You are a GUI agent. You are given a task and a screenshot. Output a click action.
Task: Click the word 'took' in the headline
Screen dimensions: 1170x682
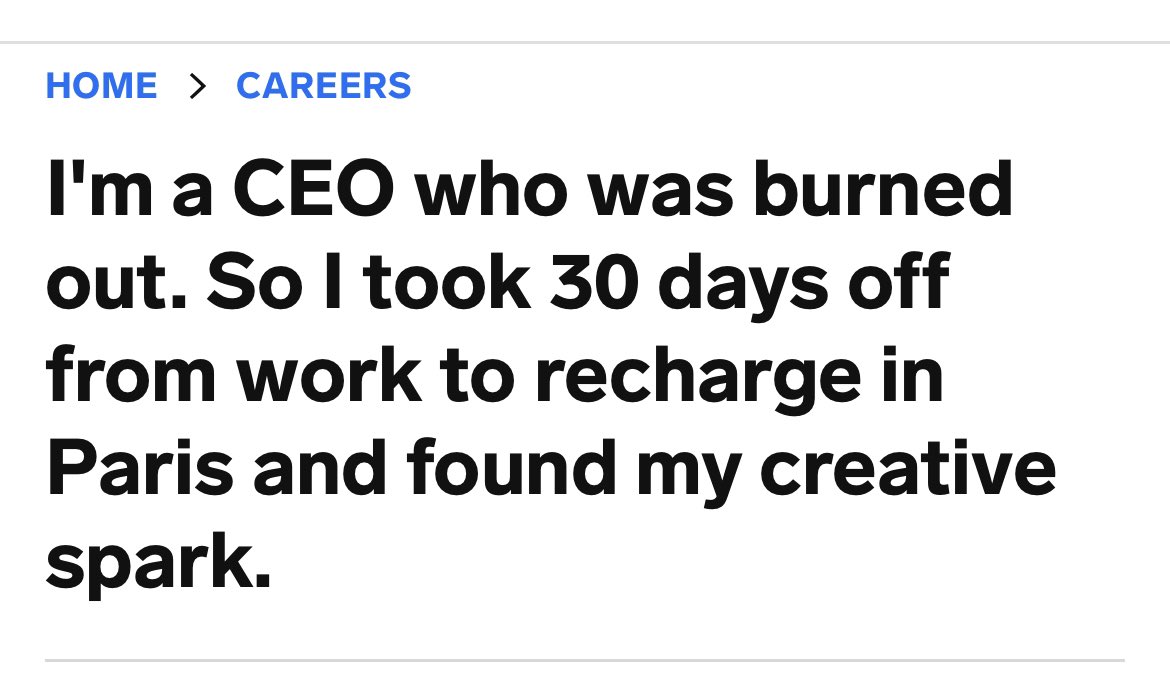448,282
